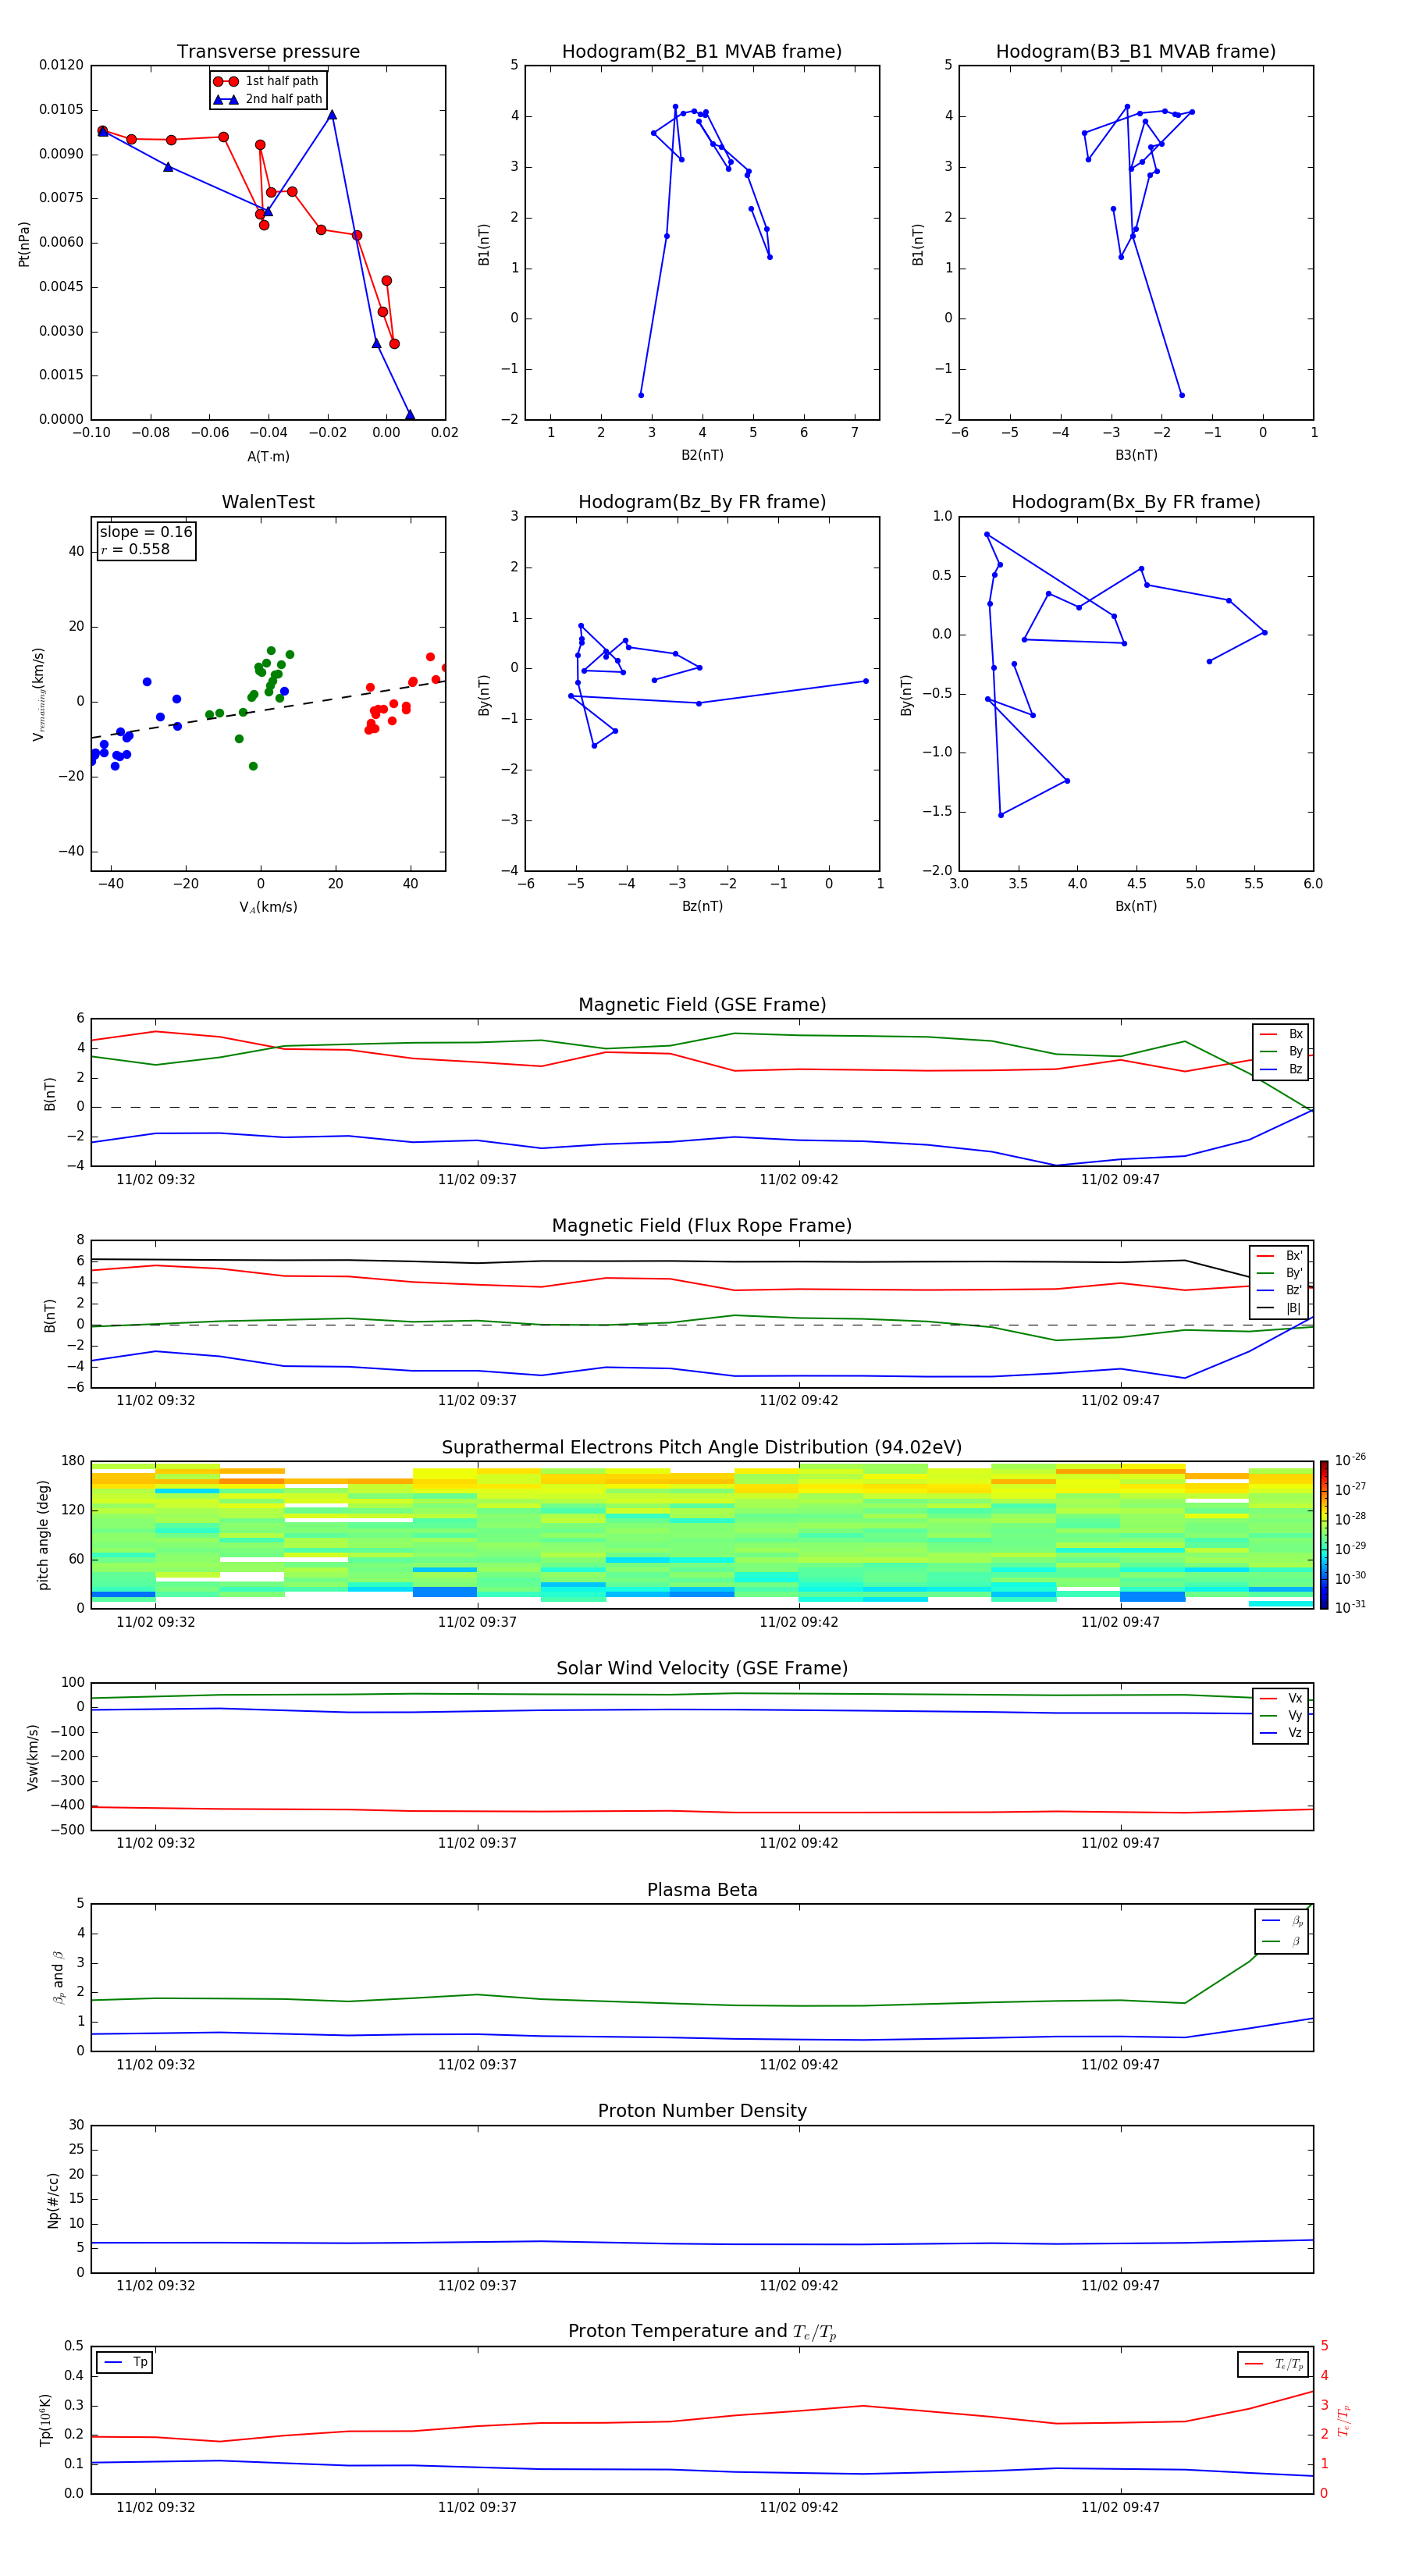The height and width of the screenshot is (2576, 1405).
Task: Click '11/02 09:37' tick under GSE magnetic field plot
Action: 477,1180
